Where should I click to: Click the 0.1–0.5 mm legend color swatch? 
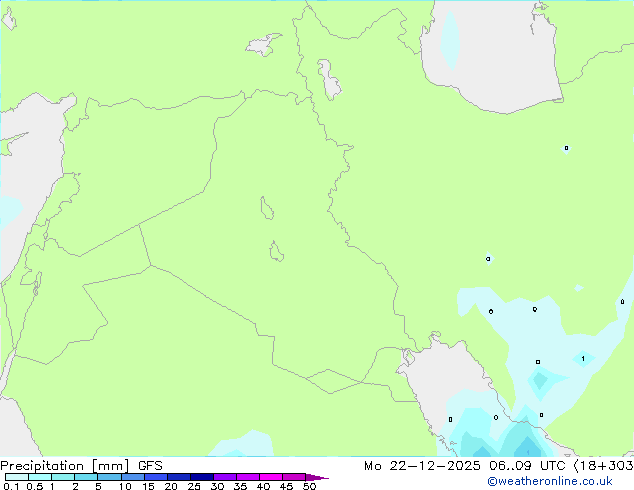[x=17, y=477]
